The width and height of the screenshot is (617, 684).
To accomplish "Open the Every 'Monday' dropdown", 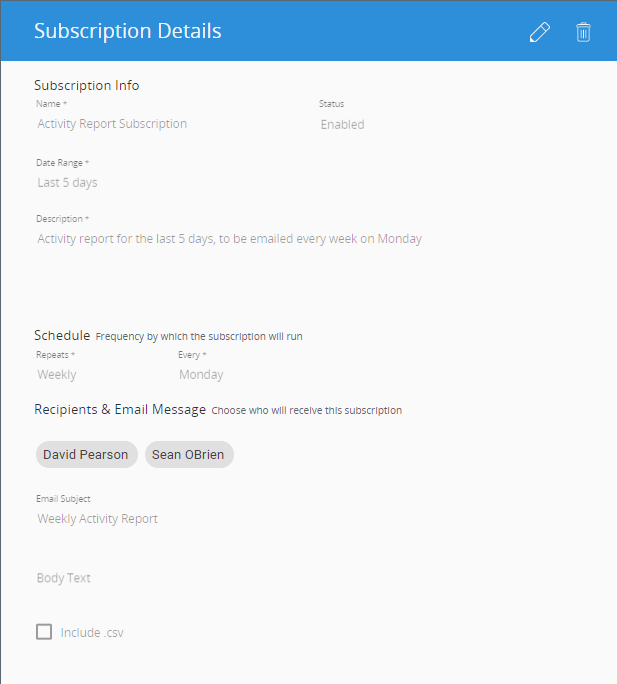I will point(201,375).
